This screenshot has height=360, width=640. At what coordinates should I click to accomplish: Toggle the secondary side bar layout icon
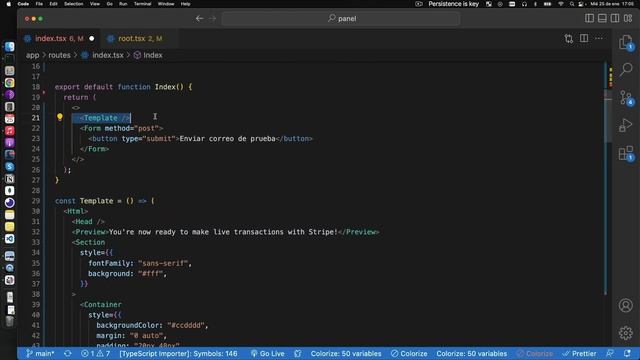coord(615,18)
